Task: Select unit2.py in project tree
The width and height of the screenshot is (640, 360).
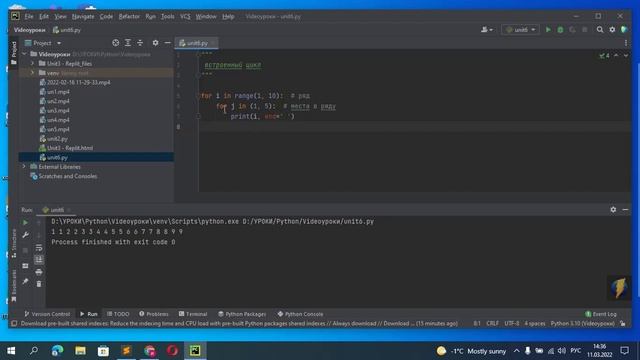Action: pyautogui.click(x=53, y=139)
